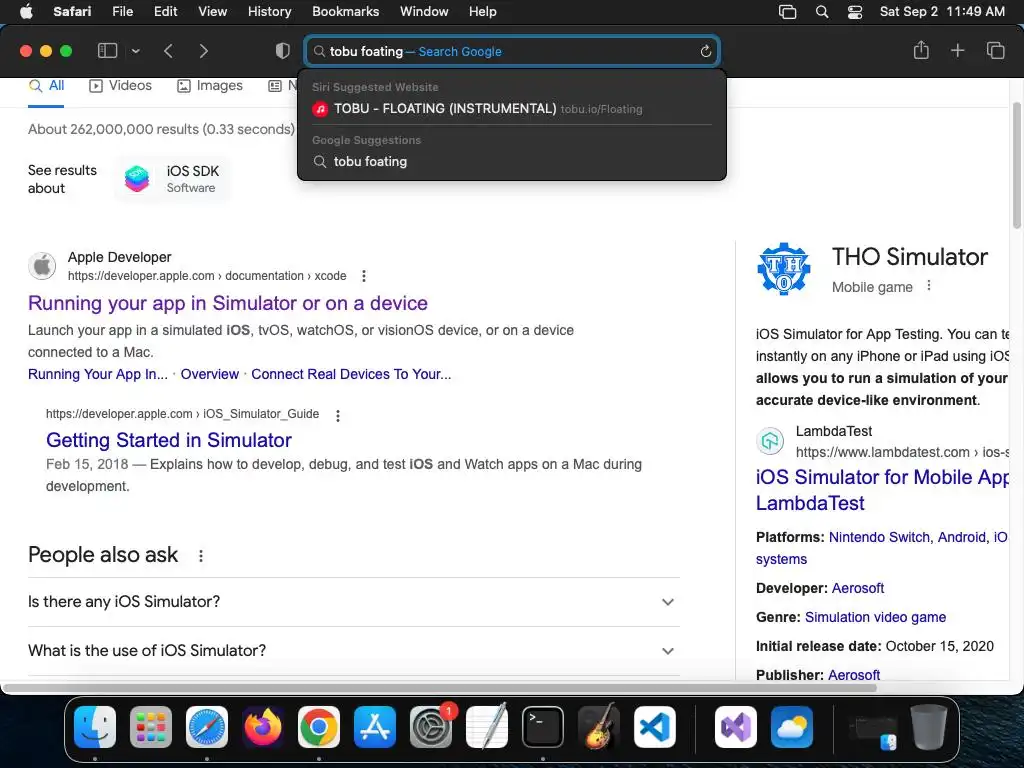Open App Store from the Dock
Viewport: 1024px width, 768px height.
375,727
